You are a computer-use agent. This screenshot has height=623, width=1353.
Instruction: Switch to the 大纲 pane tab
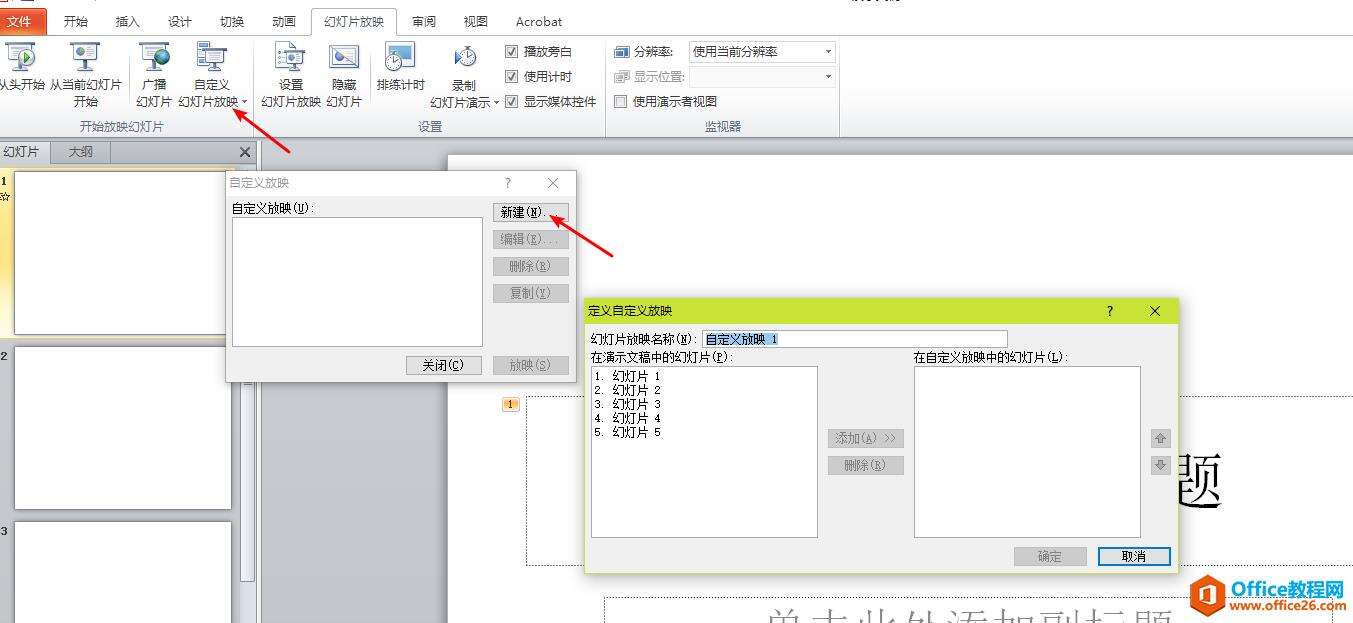tap(80, 152)
